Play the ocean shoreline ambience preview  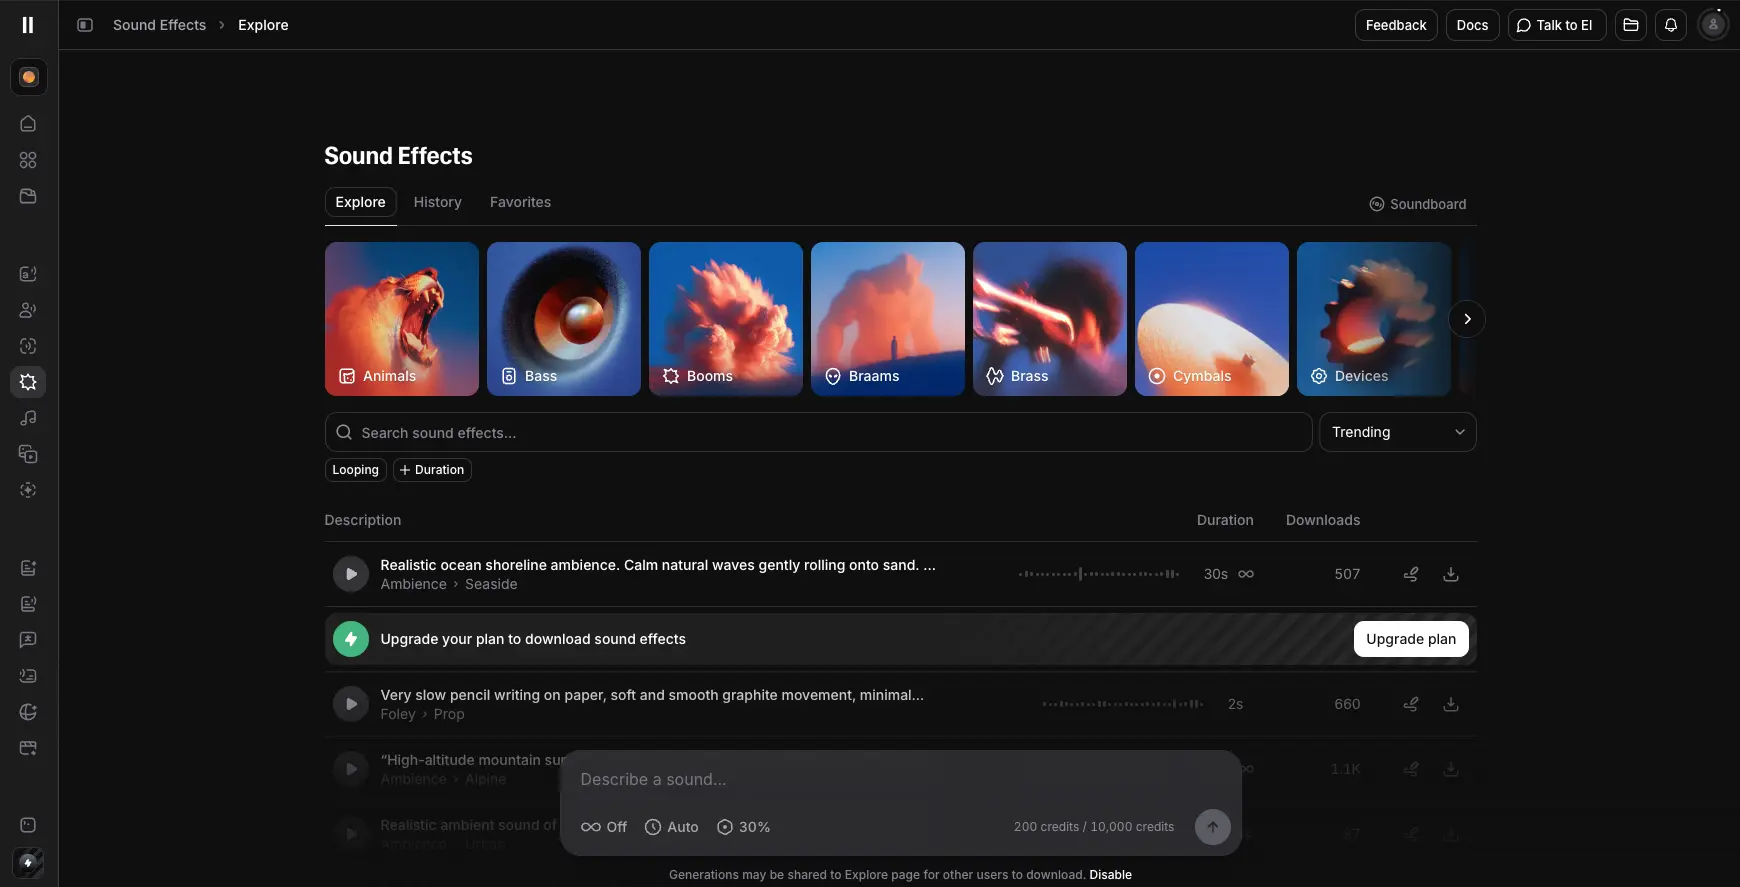351,574
